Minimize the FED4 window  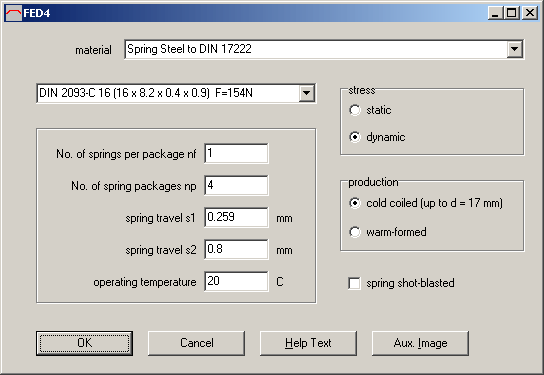tap(495, 13)
